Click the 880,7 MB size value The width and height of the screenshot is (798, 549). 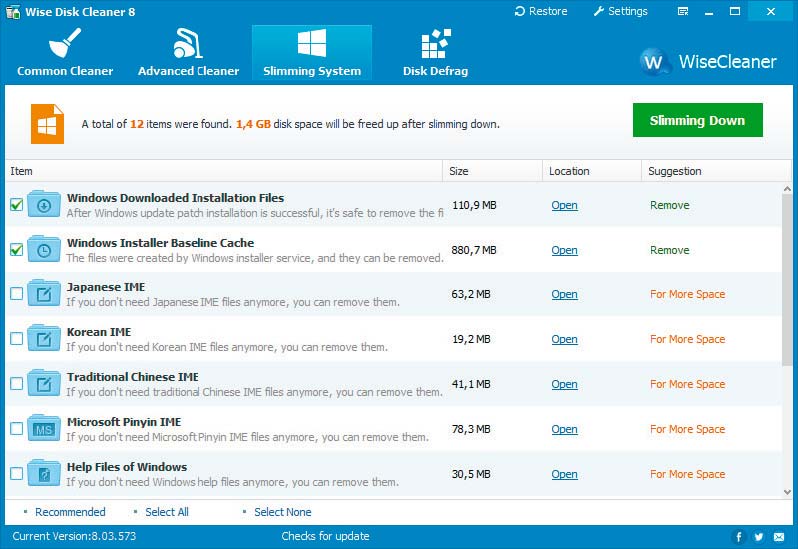(x=474, y=250)
